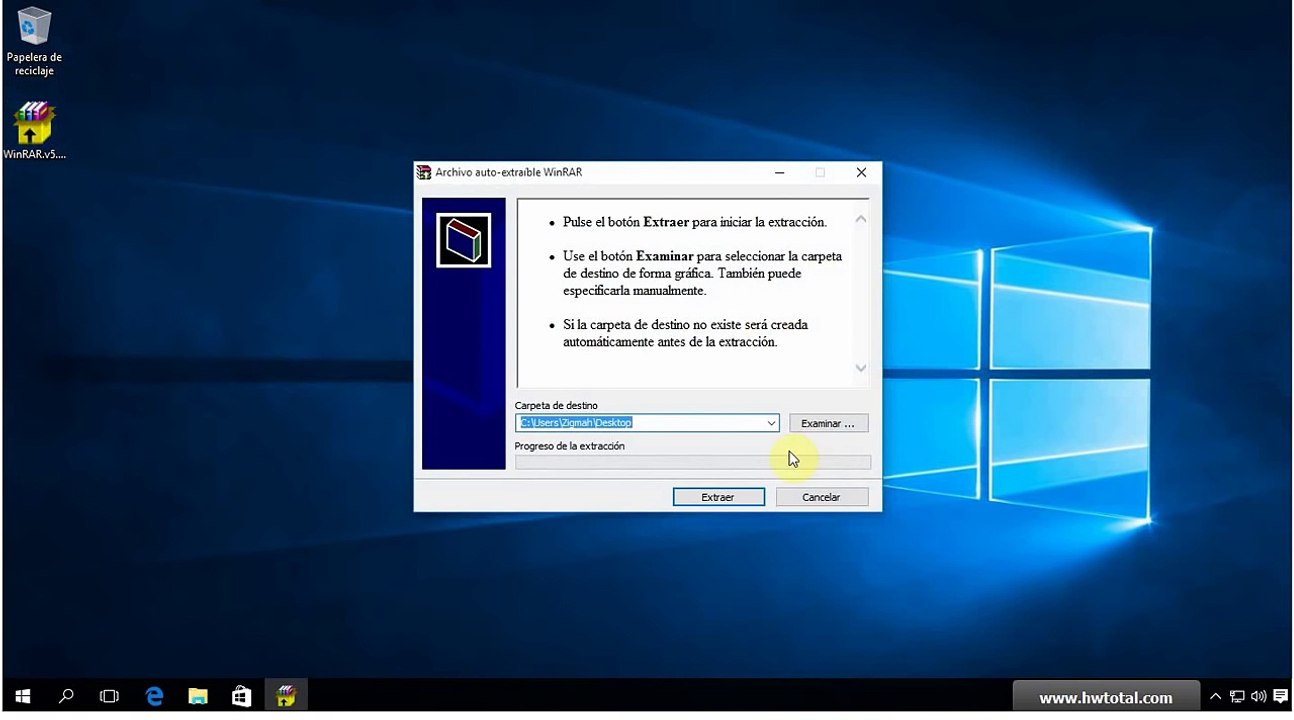Click the WinRAR icon in dialog title bar
Viewport: 1294px width, 720px height.
pos(424,172)
